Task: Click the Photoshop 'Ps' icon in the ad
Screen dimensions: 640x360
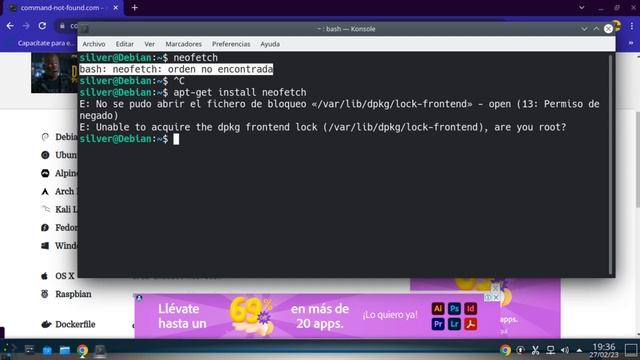Action: (454, 309)
